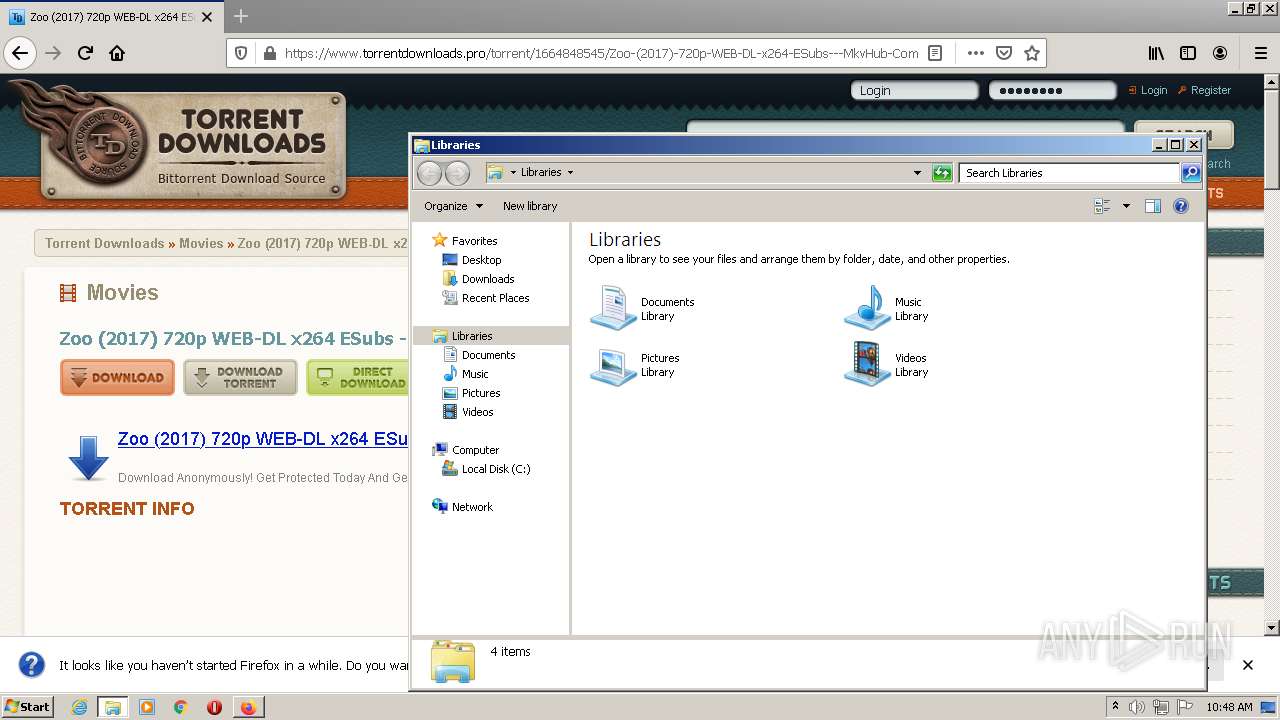The image size is (1280, 720).
Task: Open Firefox account icon
Action: point(1220,53)
